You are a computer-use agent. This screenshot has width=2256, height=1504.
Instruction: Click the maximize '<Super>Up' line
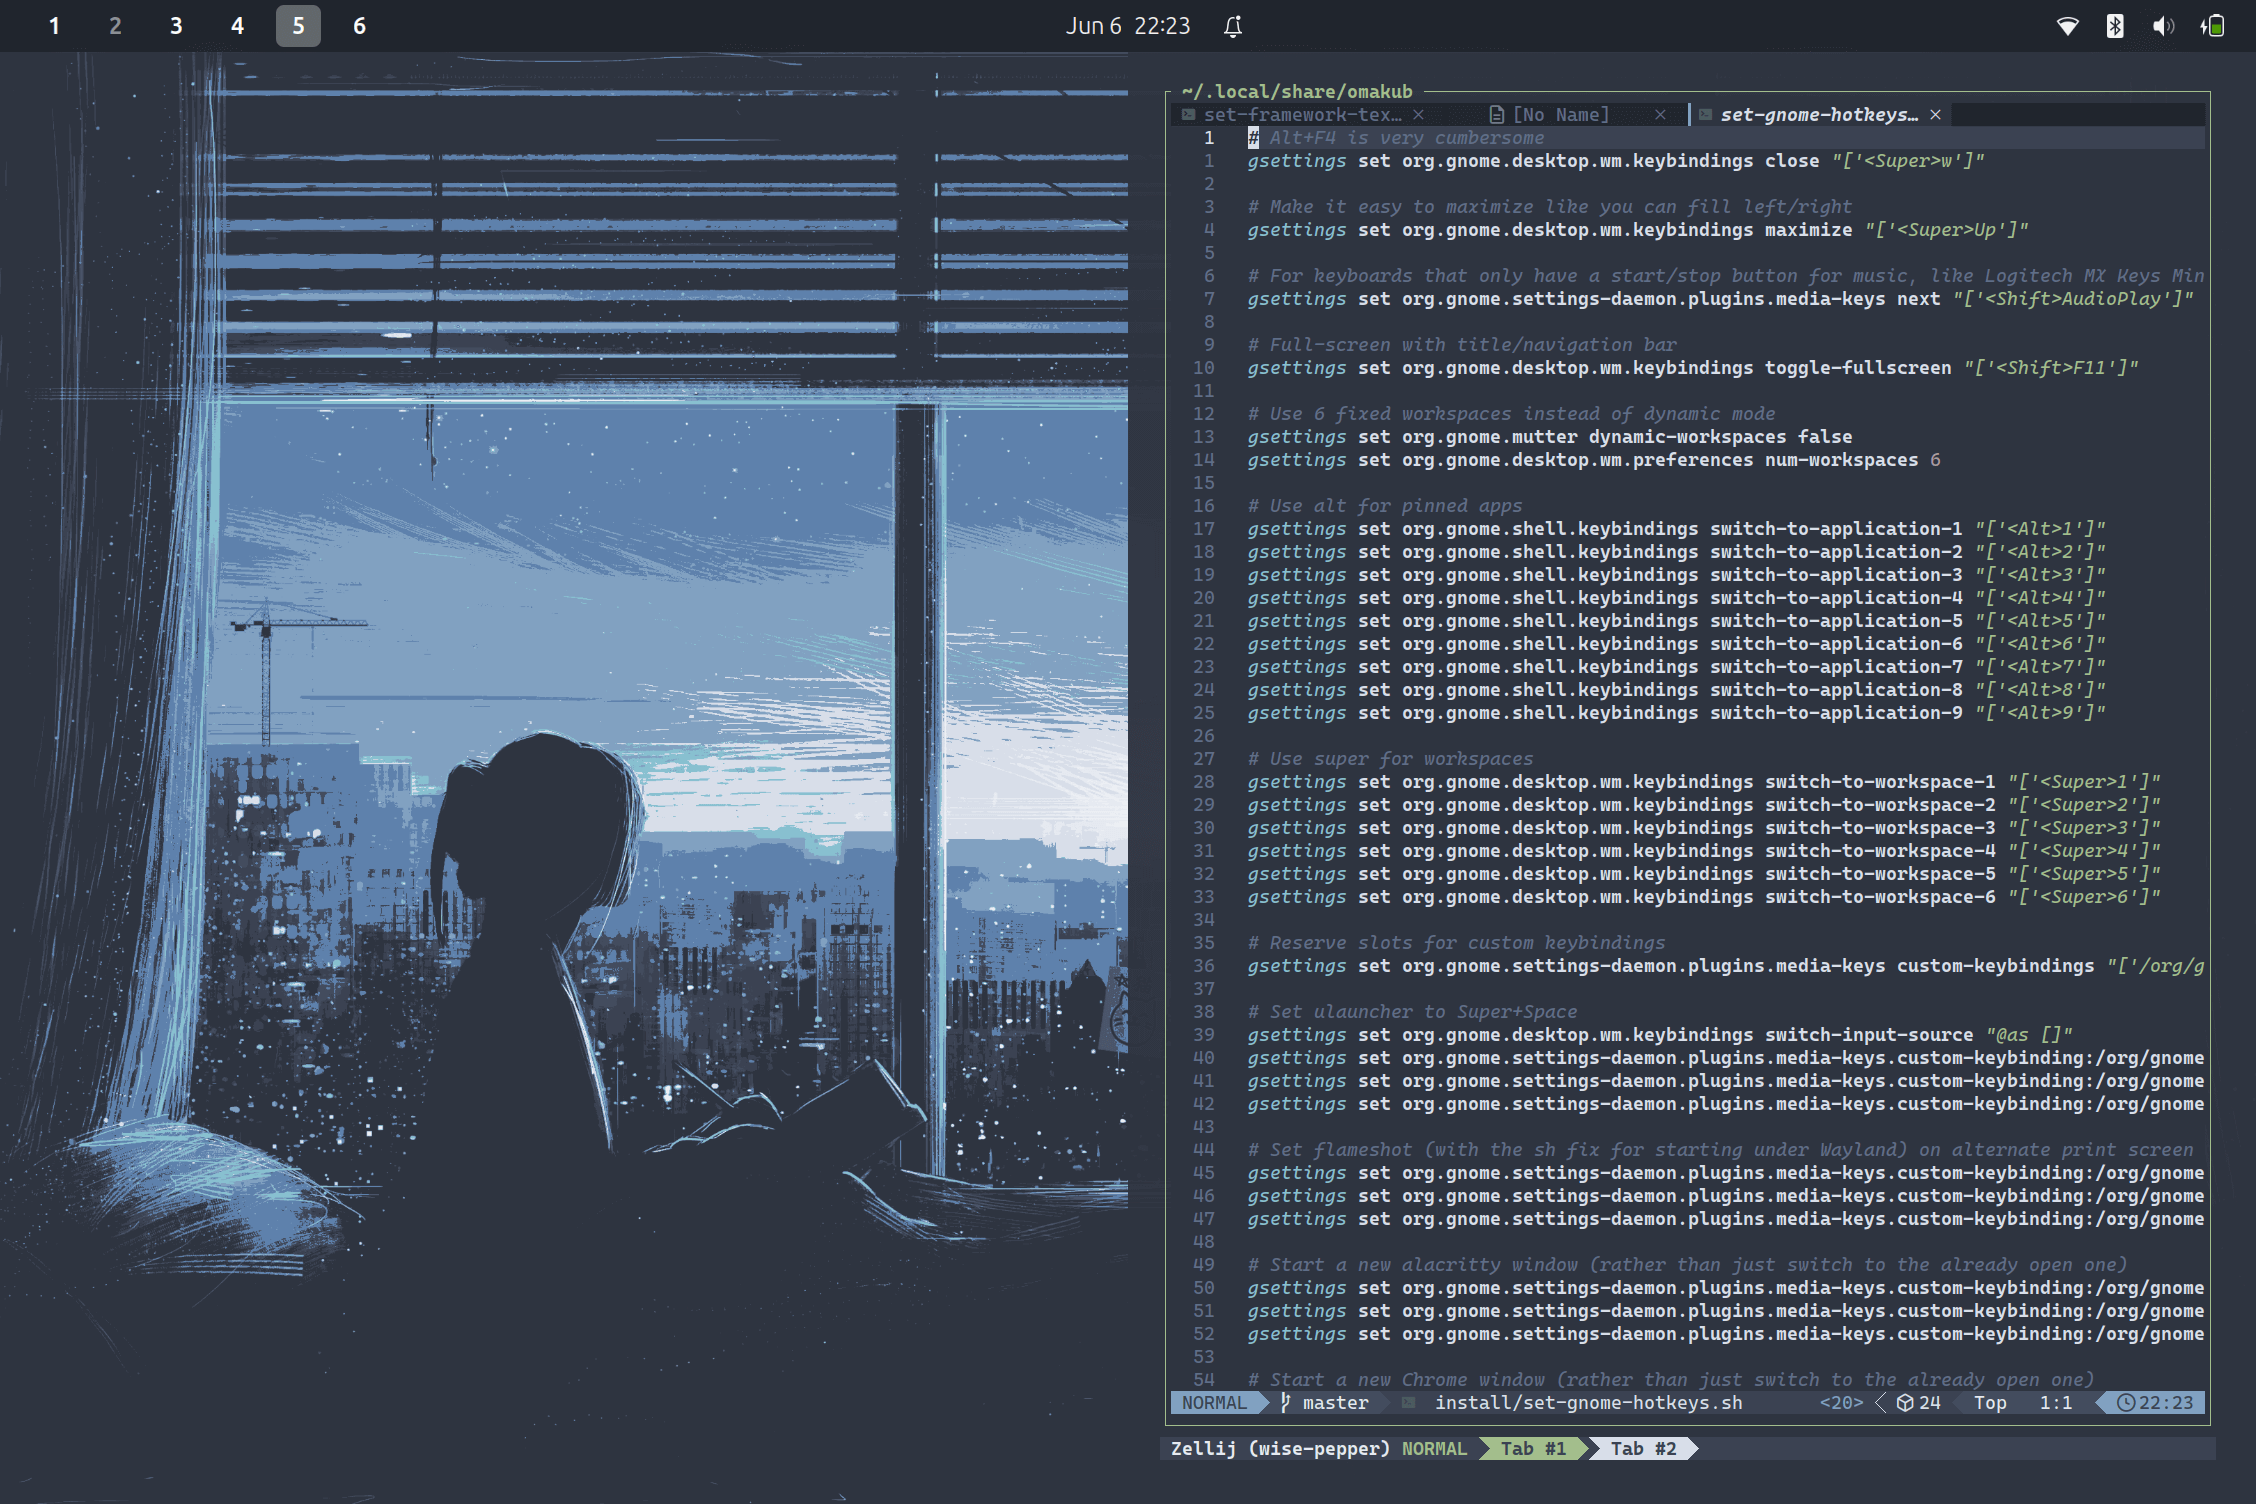(1638, 230)
